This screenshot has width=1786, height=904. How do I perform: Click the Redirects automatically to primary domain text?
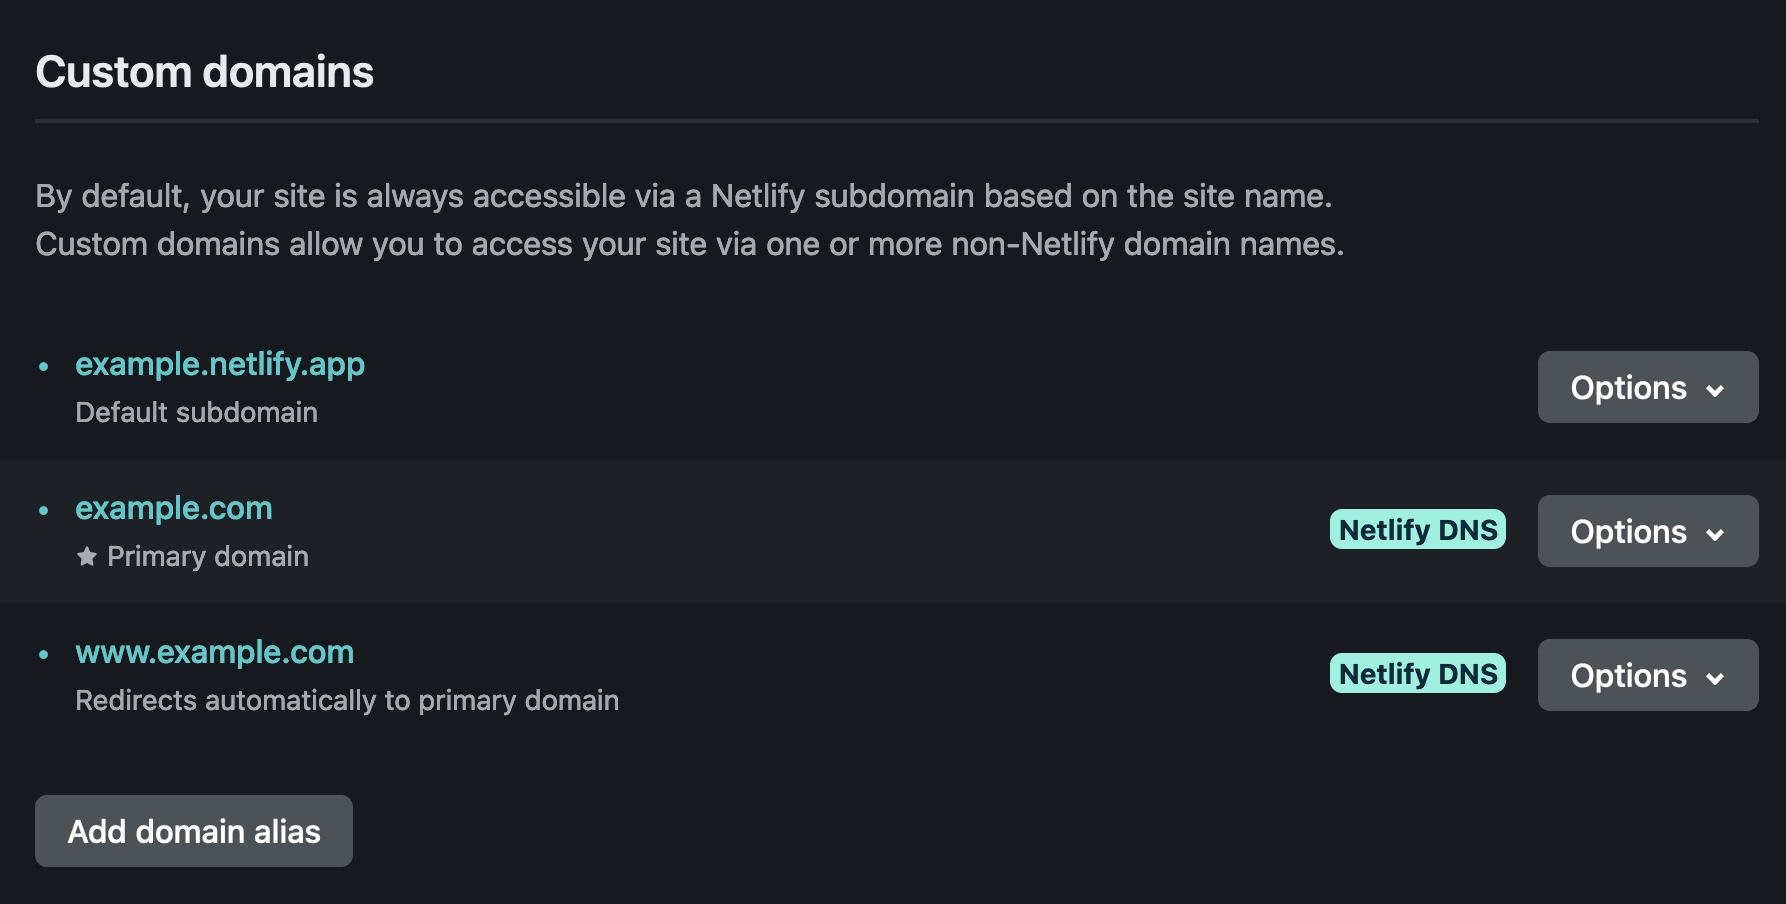click(347, 700)
